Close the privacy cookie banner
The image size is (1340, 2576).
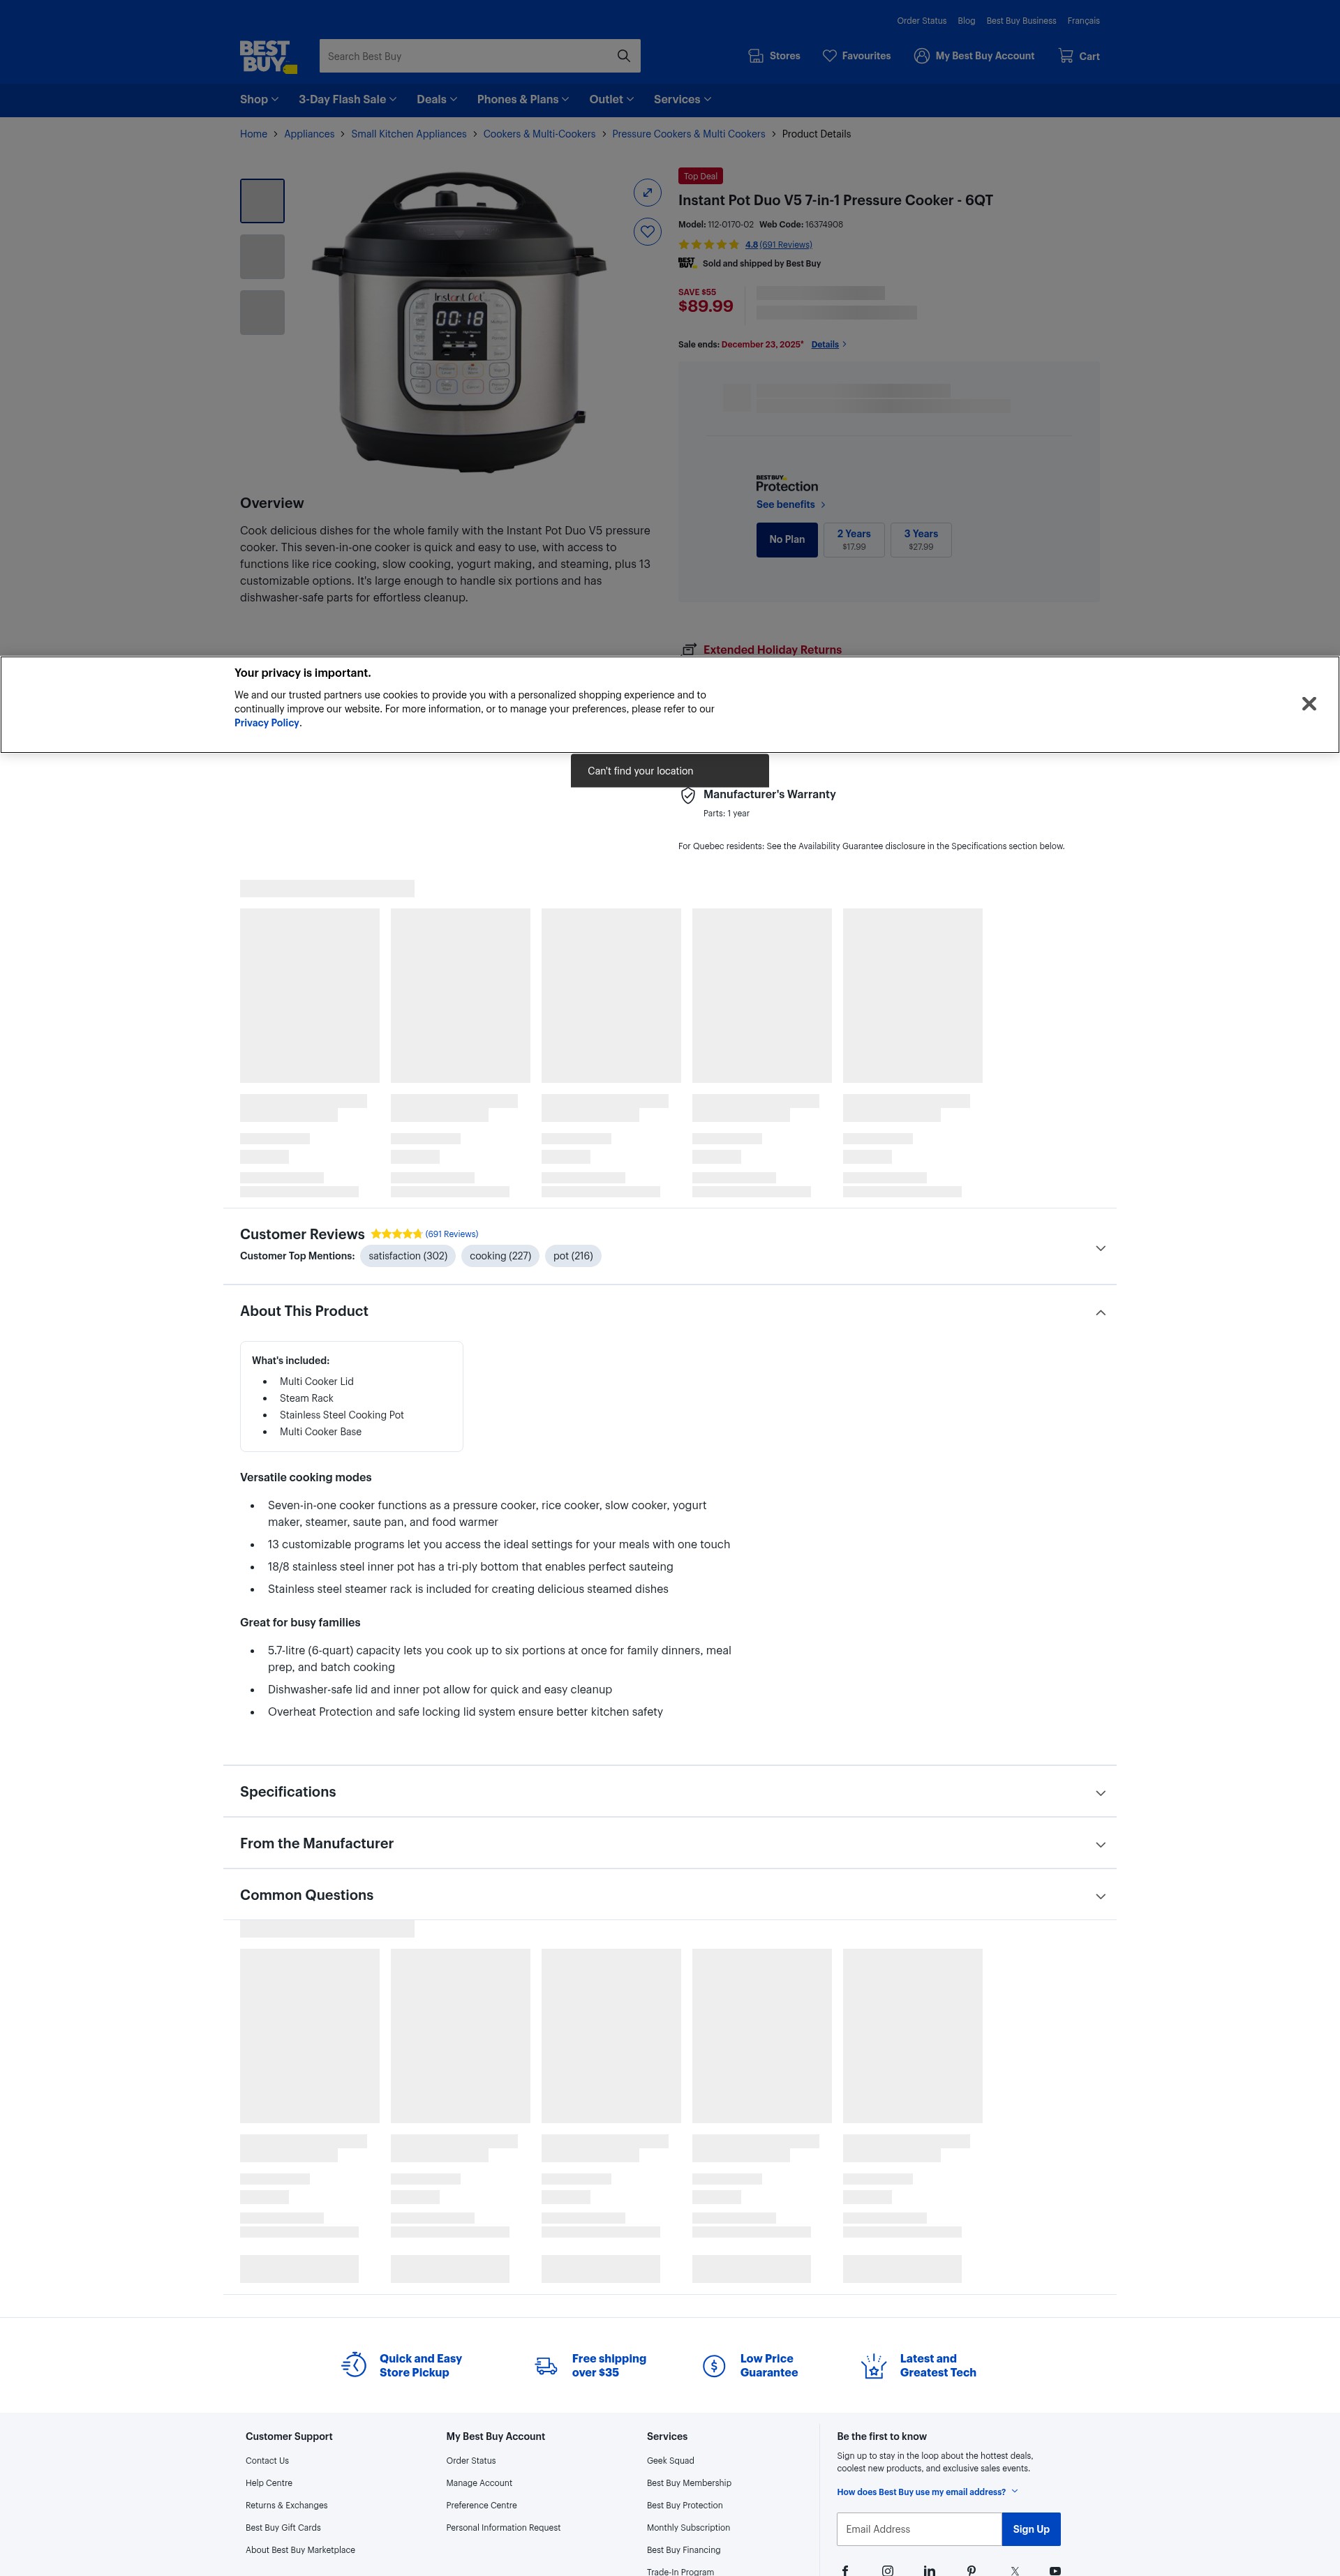(1308, 704)
